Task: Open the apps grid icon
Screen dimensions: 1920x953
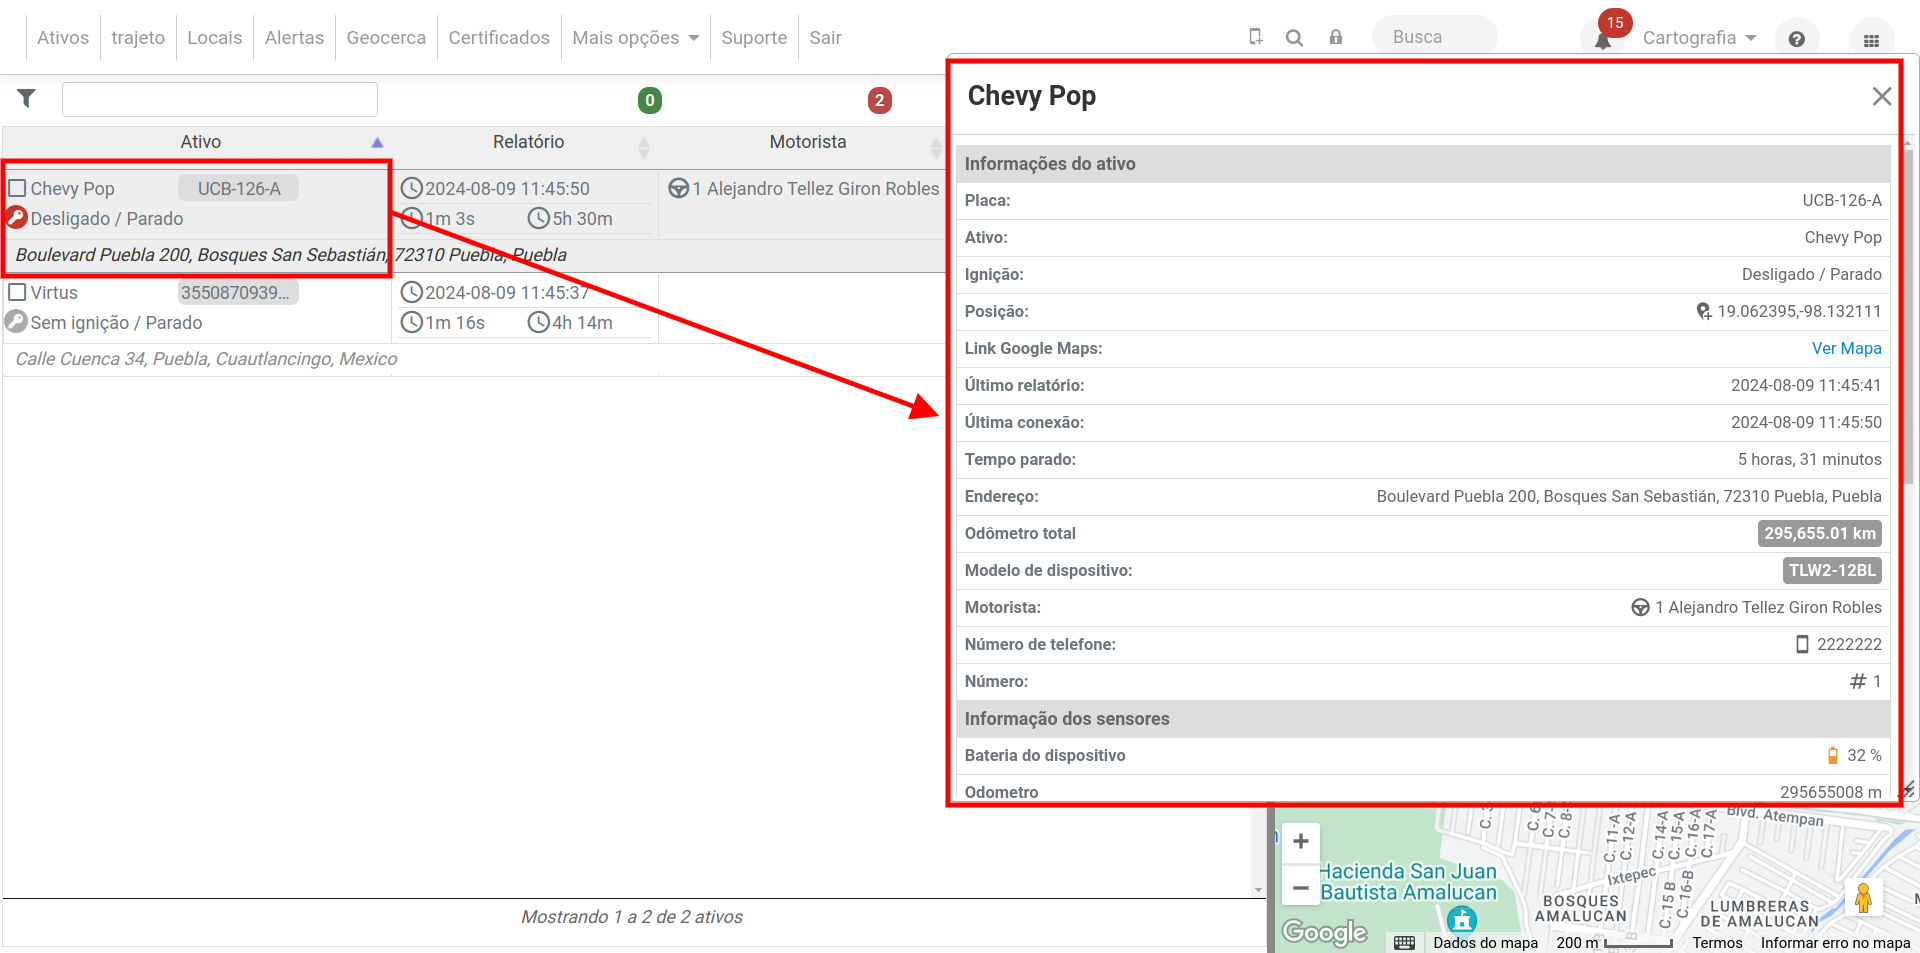Action: tap(1871, 40)
